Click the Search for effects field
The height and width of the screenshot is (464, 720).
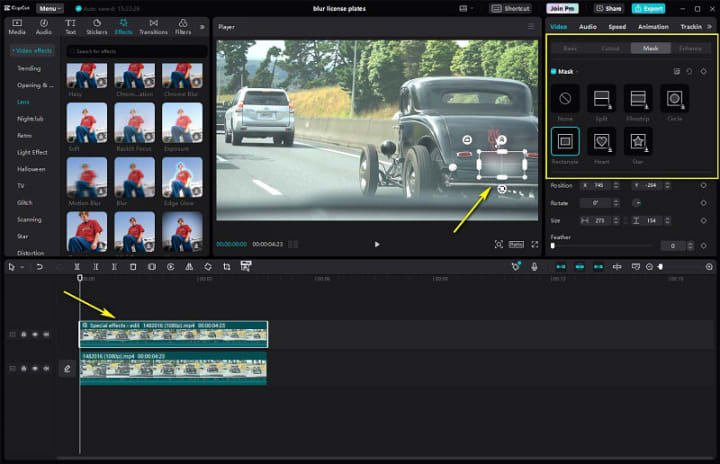coord(137,51)
